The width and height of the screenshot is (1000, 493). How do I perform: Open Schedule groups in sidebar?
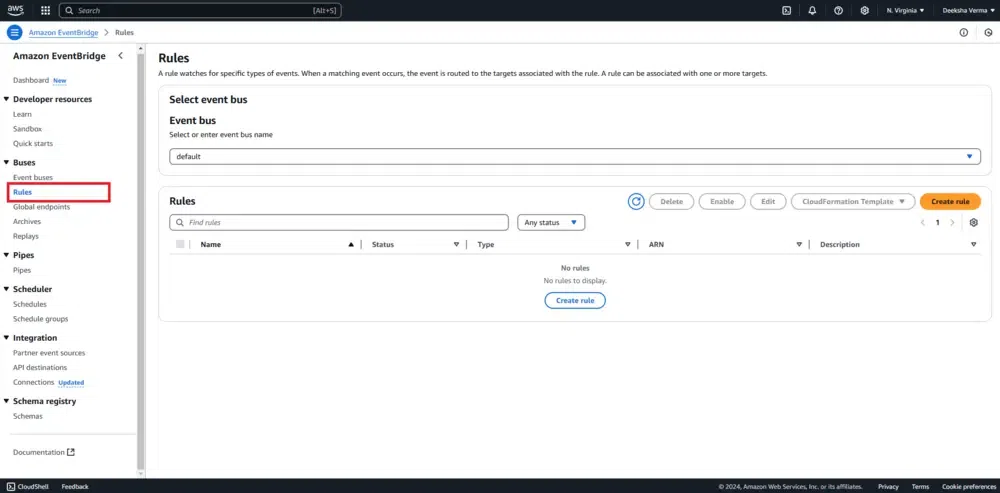[41, 319]
